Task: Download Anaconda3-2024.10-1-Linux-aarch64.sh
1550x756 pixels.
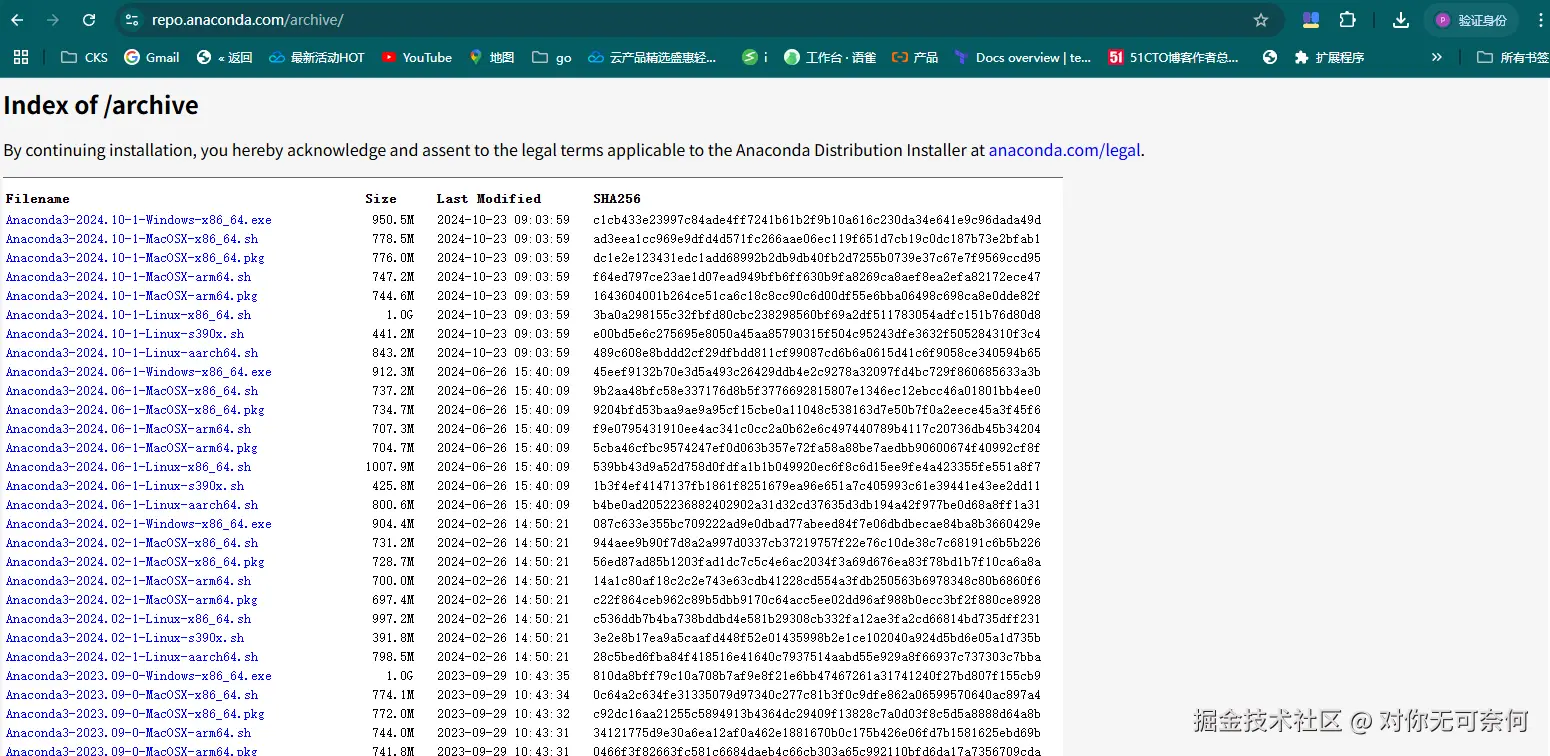Action: [132, 353]
